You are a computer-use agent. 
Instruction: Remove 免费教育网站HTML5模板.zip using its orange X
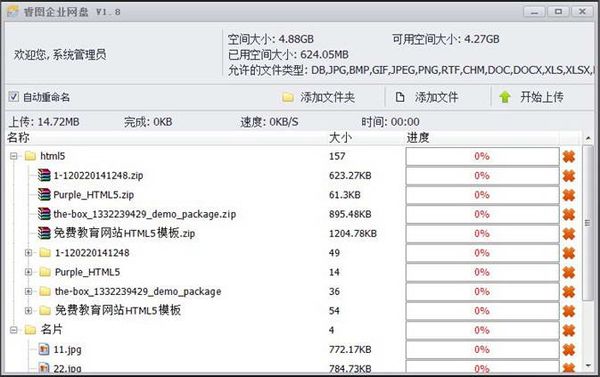click(569, 233)
